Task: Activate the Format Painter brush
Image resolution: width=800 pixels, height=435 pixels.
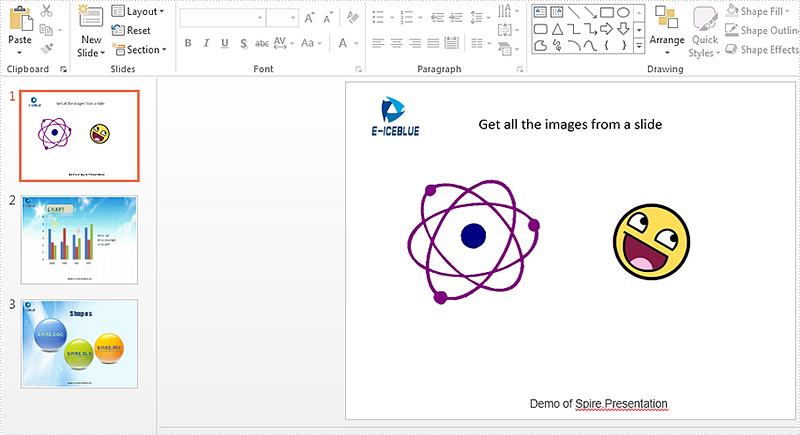Action: click(46, 49)
